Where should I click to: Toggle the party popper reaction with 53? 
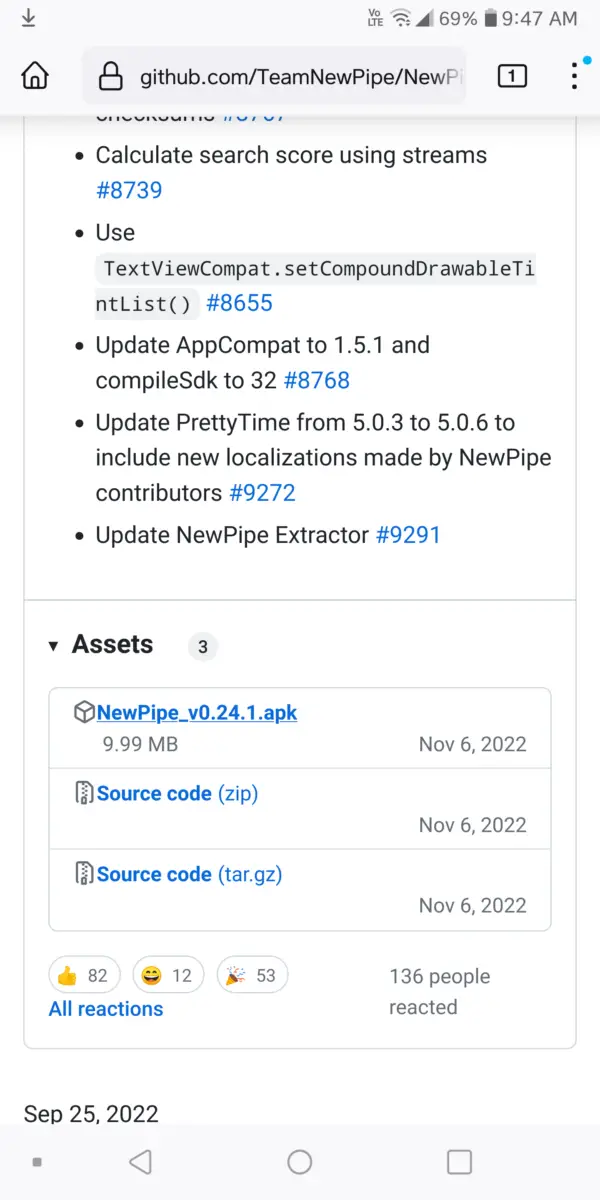252,975
